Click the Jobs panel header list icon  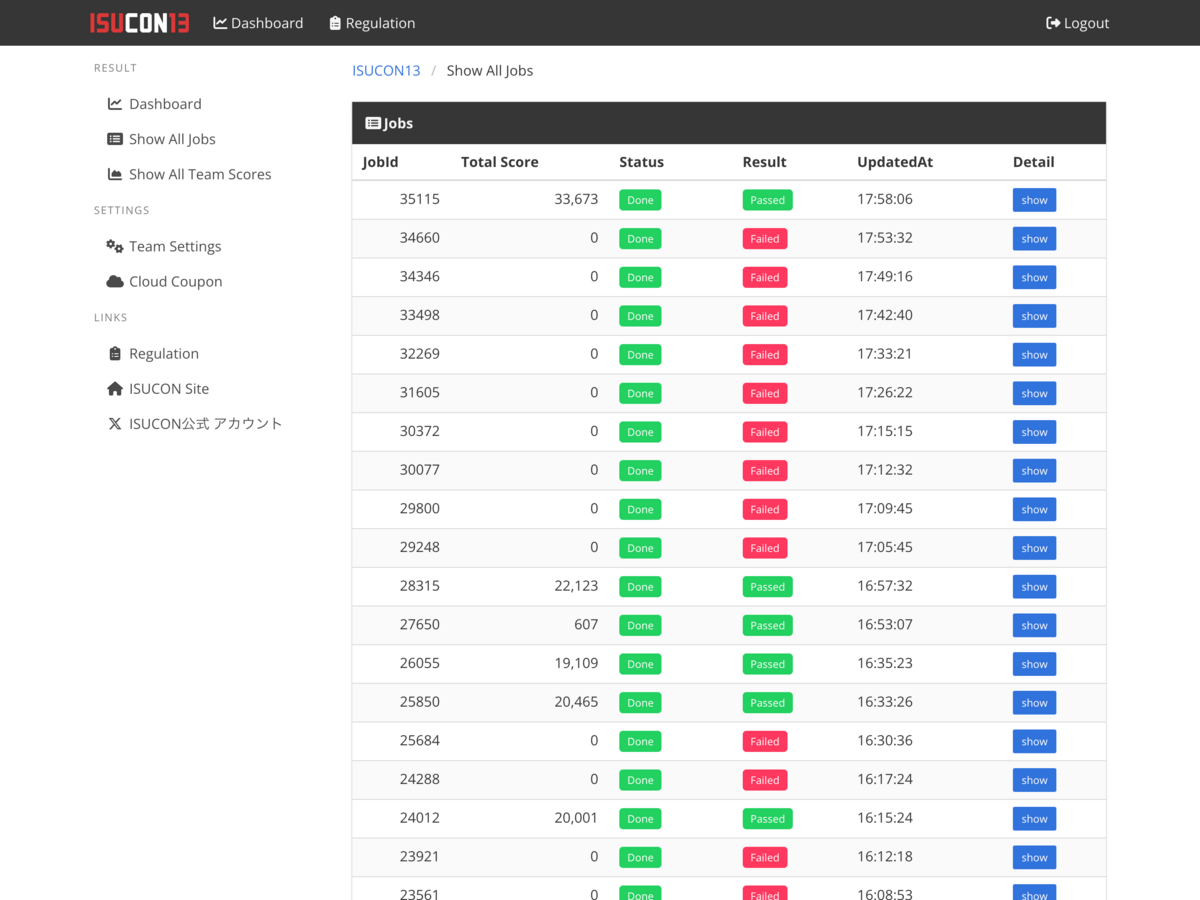point(373,123)
